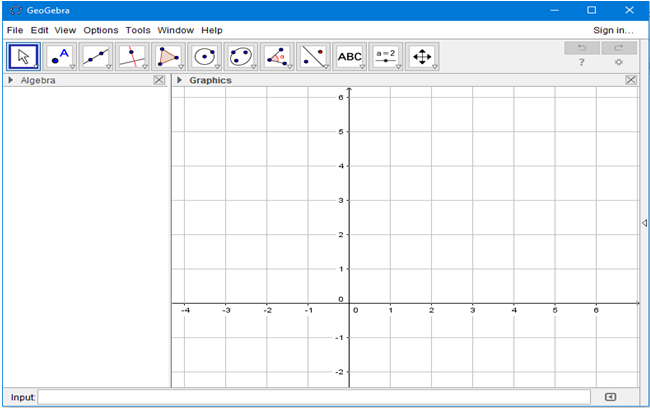Image resolution: width=650 pixels, height=408 pixels.
Task: Open the Tools menu
Action: click(x=138, y=30)
